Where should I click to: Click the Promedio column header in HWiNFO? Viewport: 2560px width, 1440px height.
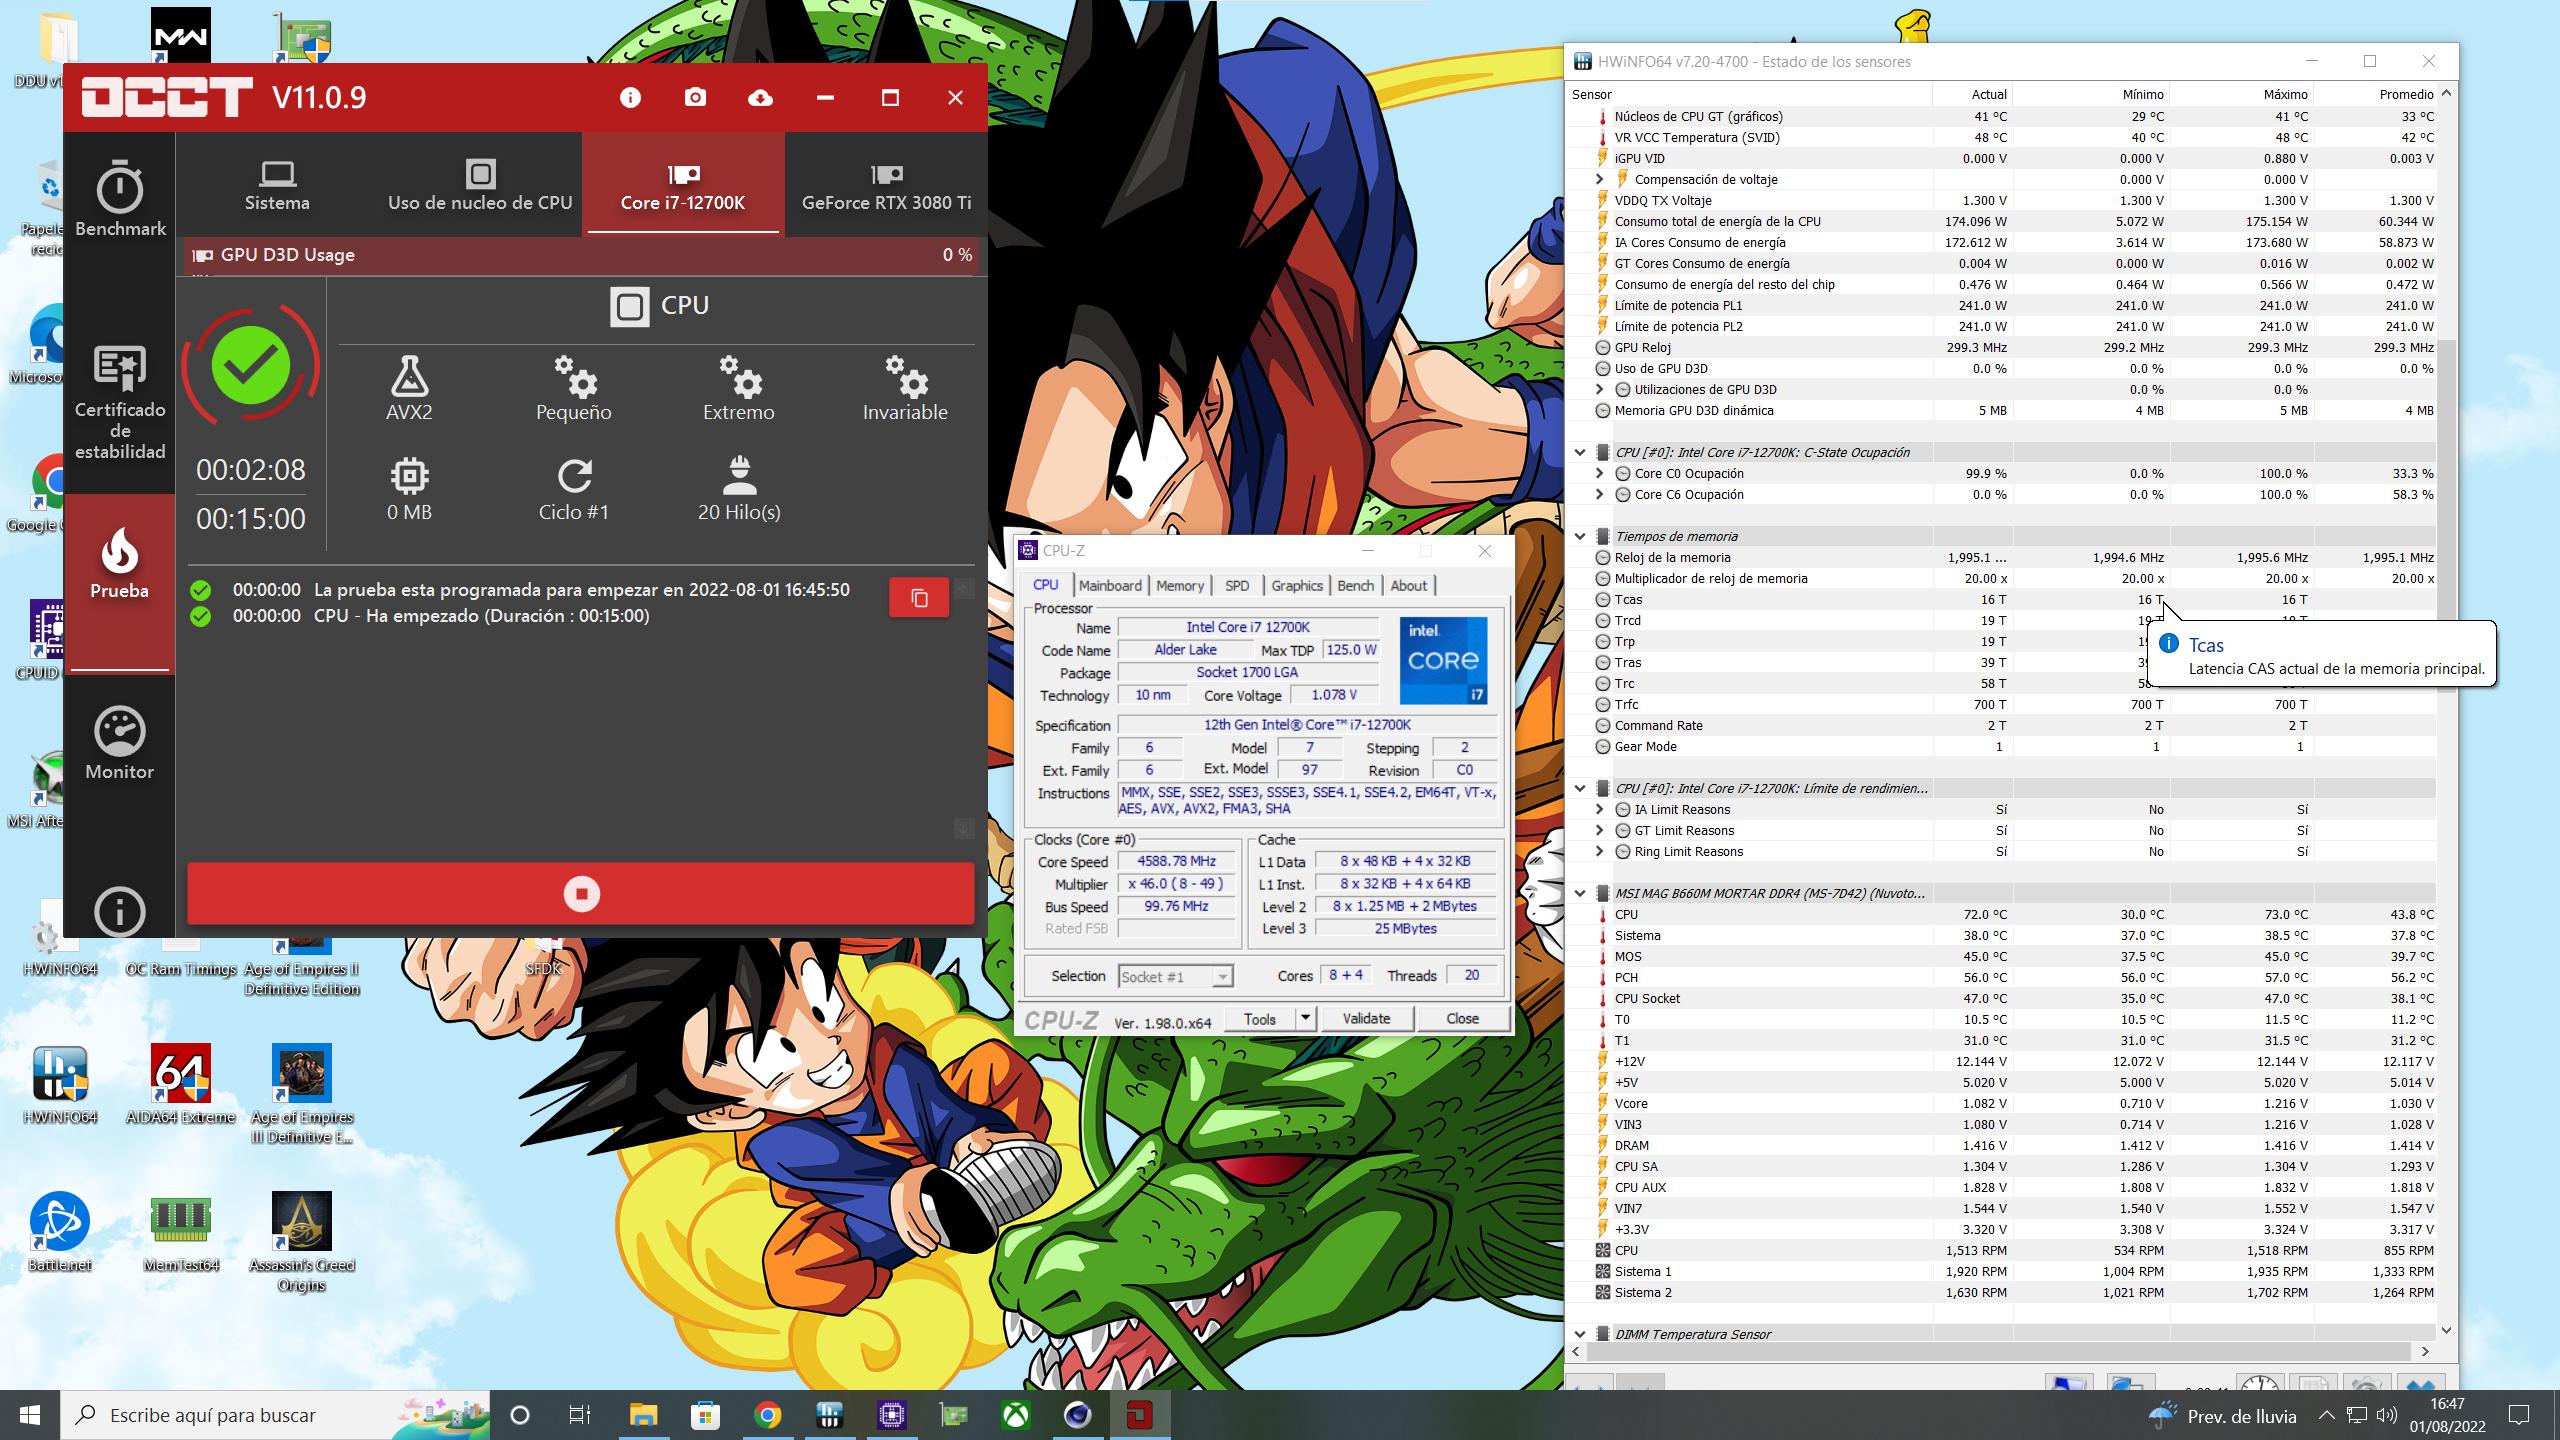(2376, 94)
